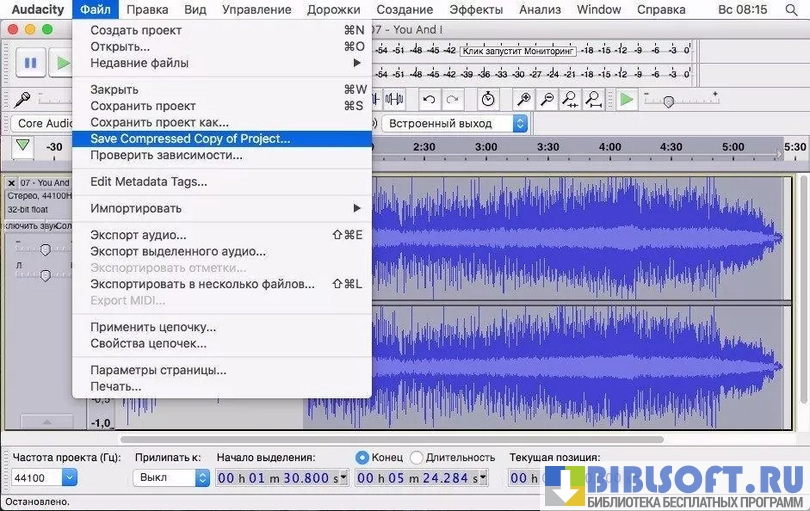
Task: Click the Undo arrow icon
Action: 429,99
